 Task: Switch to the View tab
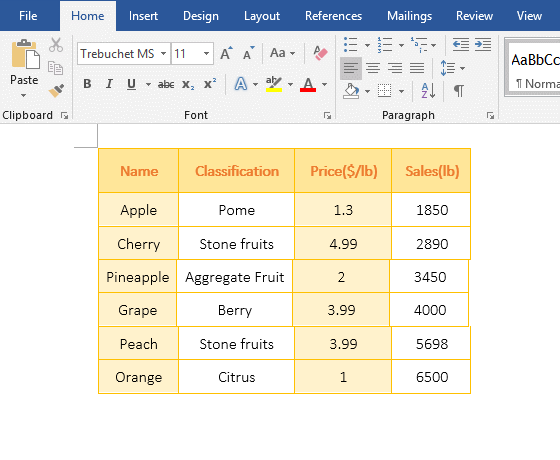click(x=529, y=16)
